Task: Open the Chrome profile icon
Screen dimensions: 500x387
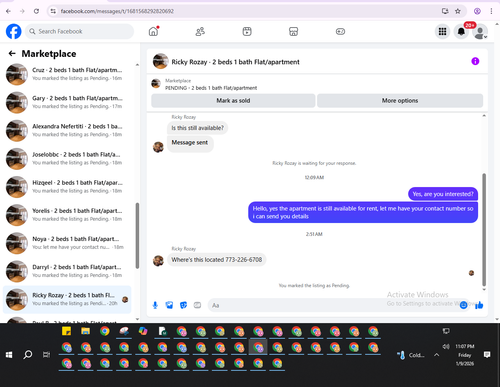Action: (x=477, y=11)
